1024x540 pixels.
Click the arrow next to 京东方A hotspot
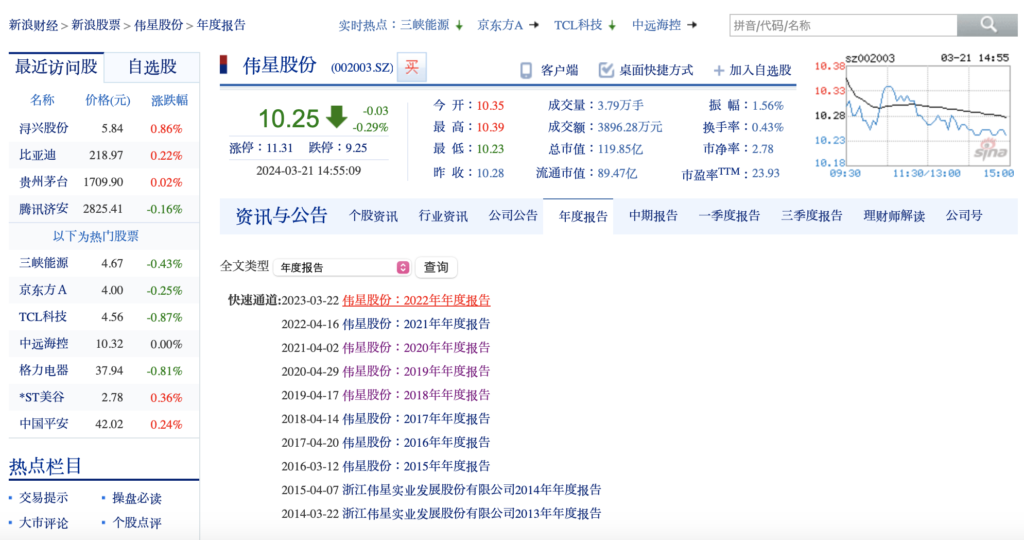[534, 25]
